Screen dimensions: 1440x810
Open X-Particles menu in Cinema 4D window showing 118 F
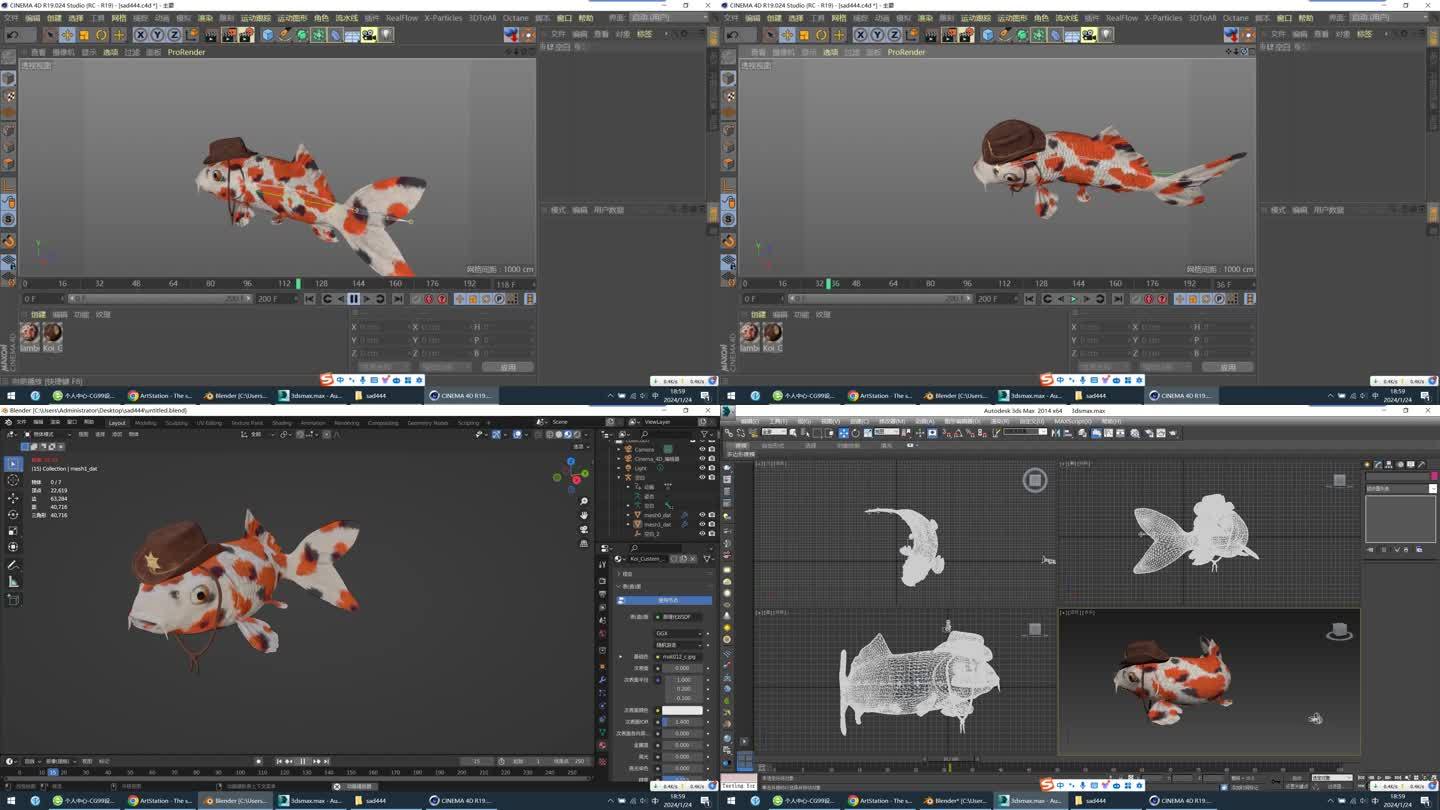pyautogui.click(x=443, y=18)
